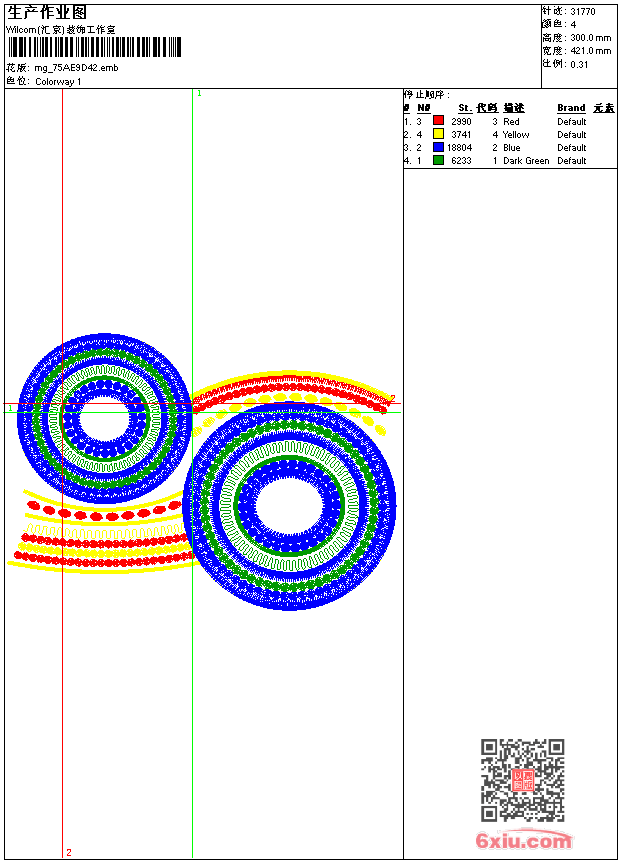Screen dimensions: 620x860
Task: Click stitch count "18804" in the Blue row
Action: tap(459, 148)
